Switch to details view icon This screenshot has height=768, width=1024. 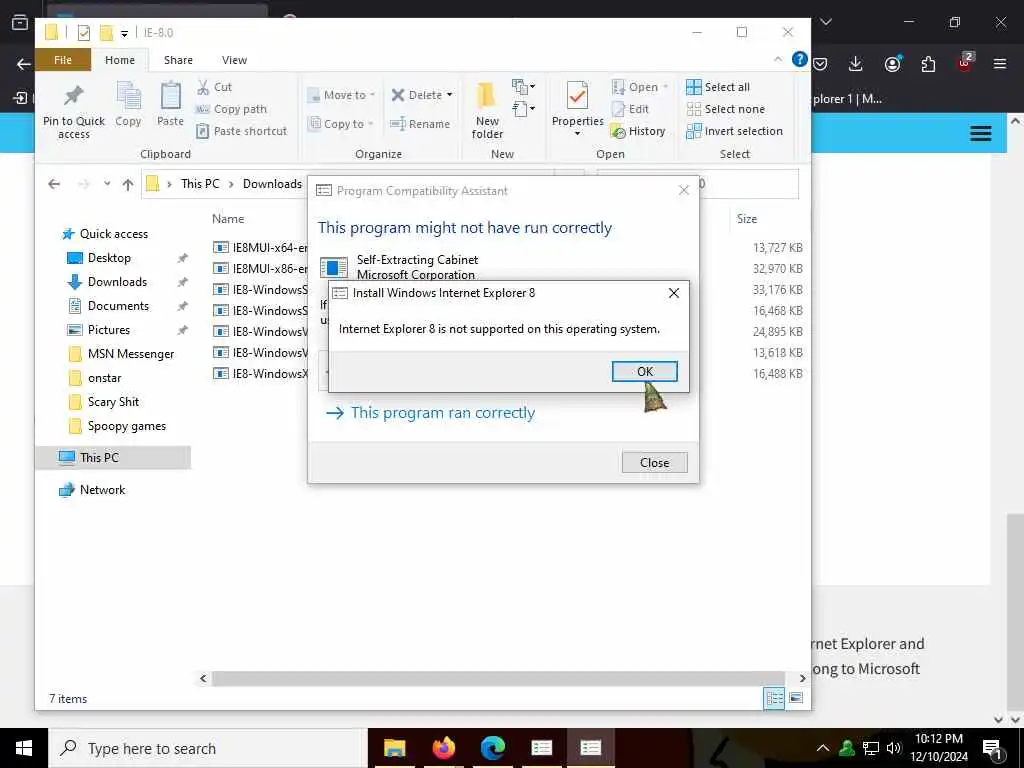[x=774, y=699]
